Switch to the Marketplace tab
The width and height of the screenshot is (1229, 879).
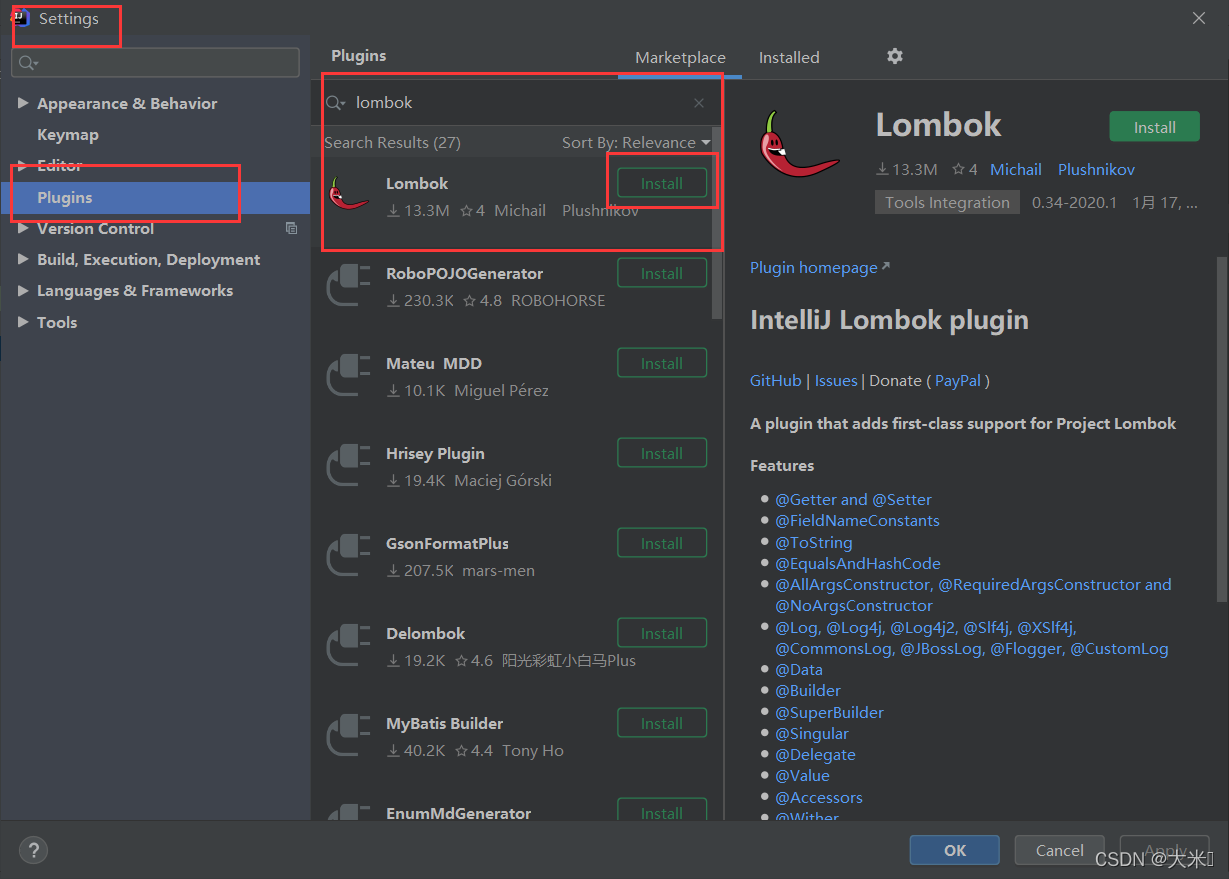(680, 58)
